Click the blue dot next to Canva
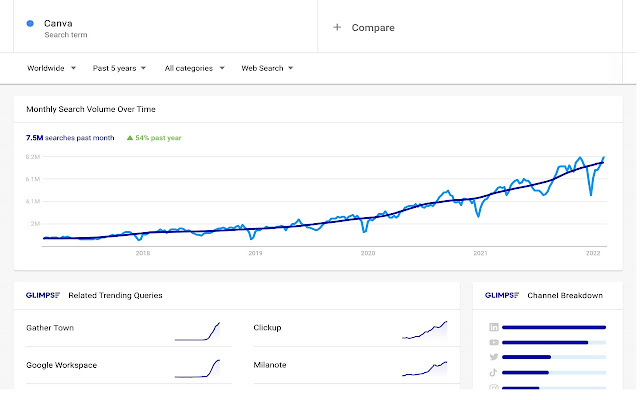This screenshot has height=400, width=640. point(31,23)
